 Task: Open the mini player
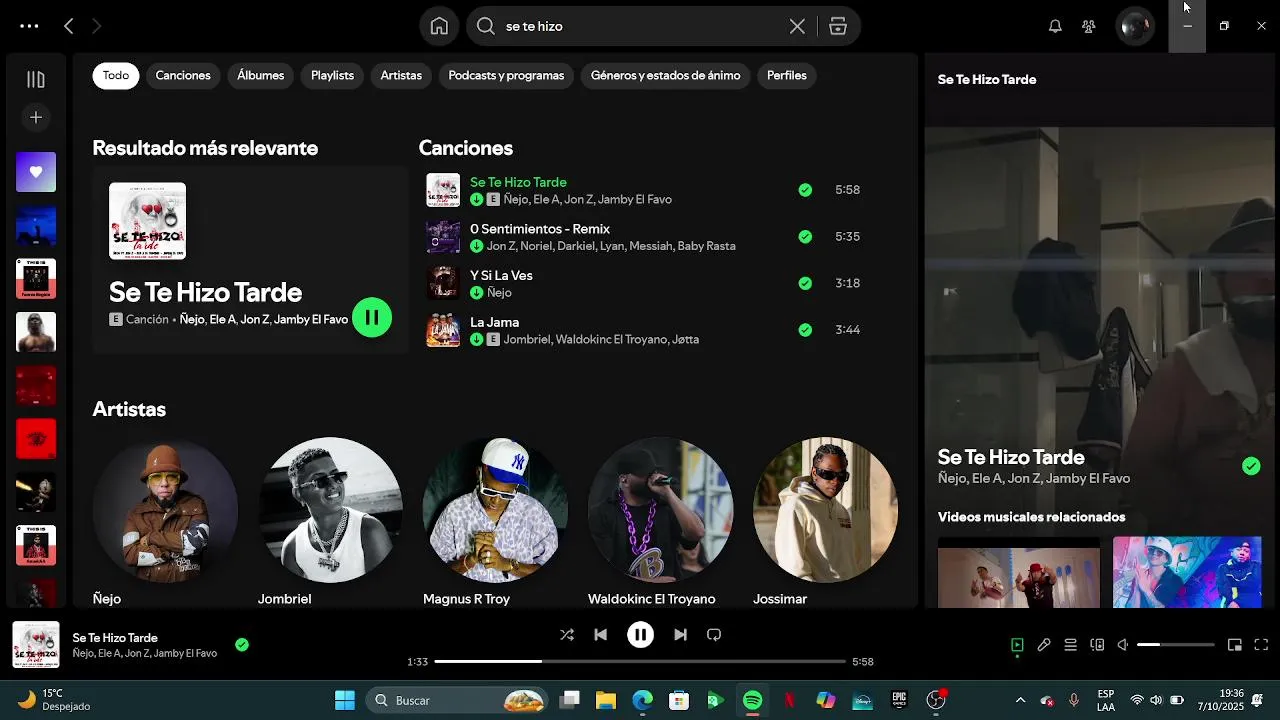(x=1235, y=645)
